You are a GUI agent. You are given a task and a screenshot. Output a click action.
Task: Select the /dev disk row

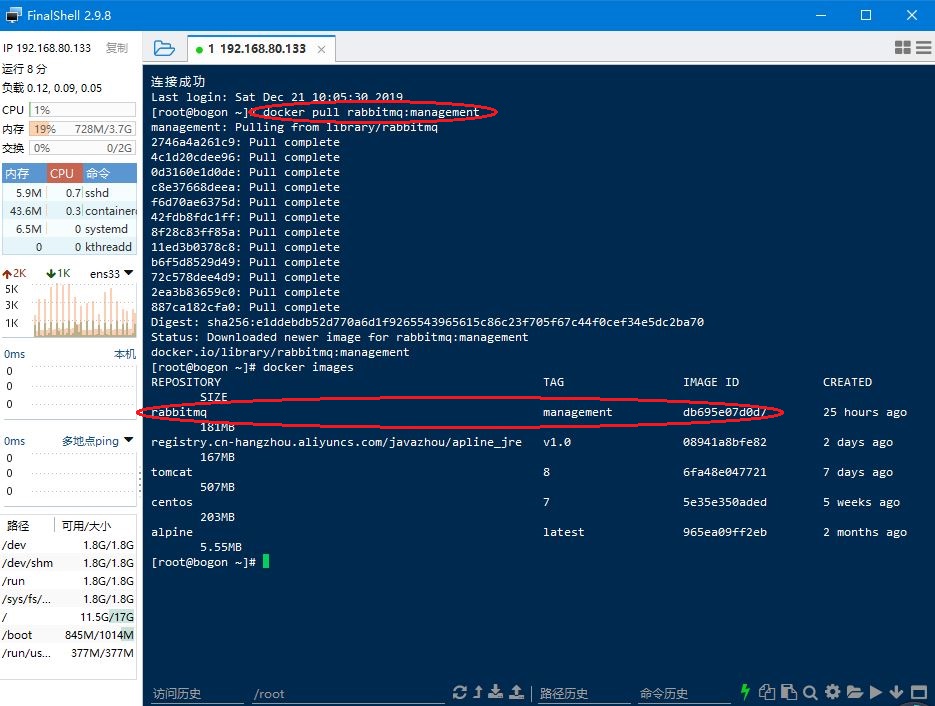[x=69, y=545]
